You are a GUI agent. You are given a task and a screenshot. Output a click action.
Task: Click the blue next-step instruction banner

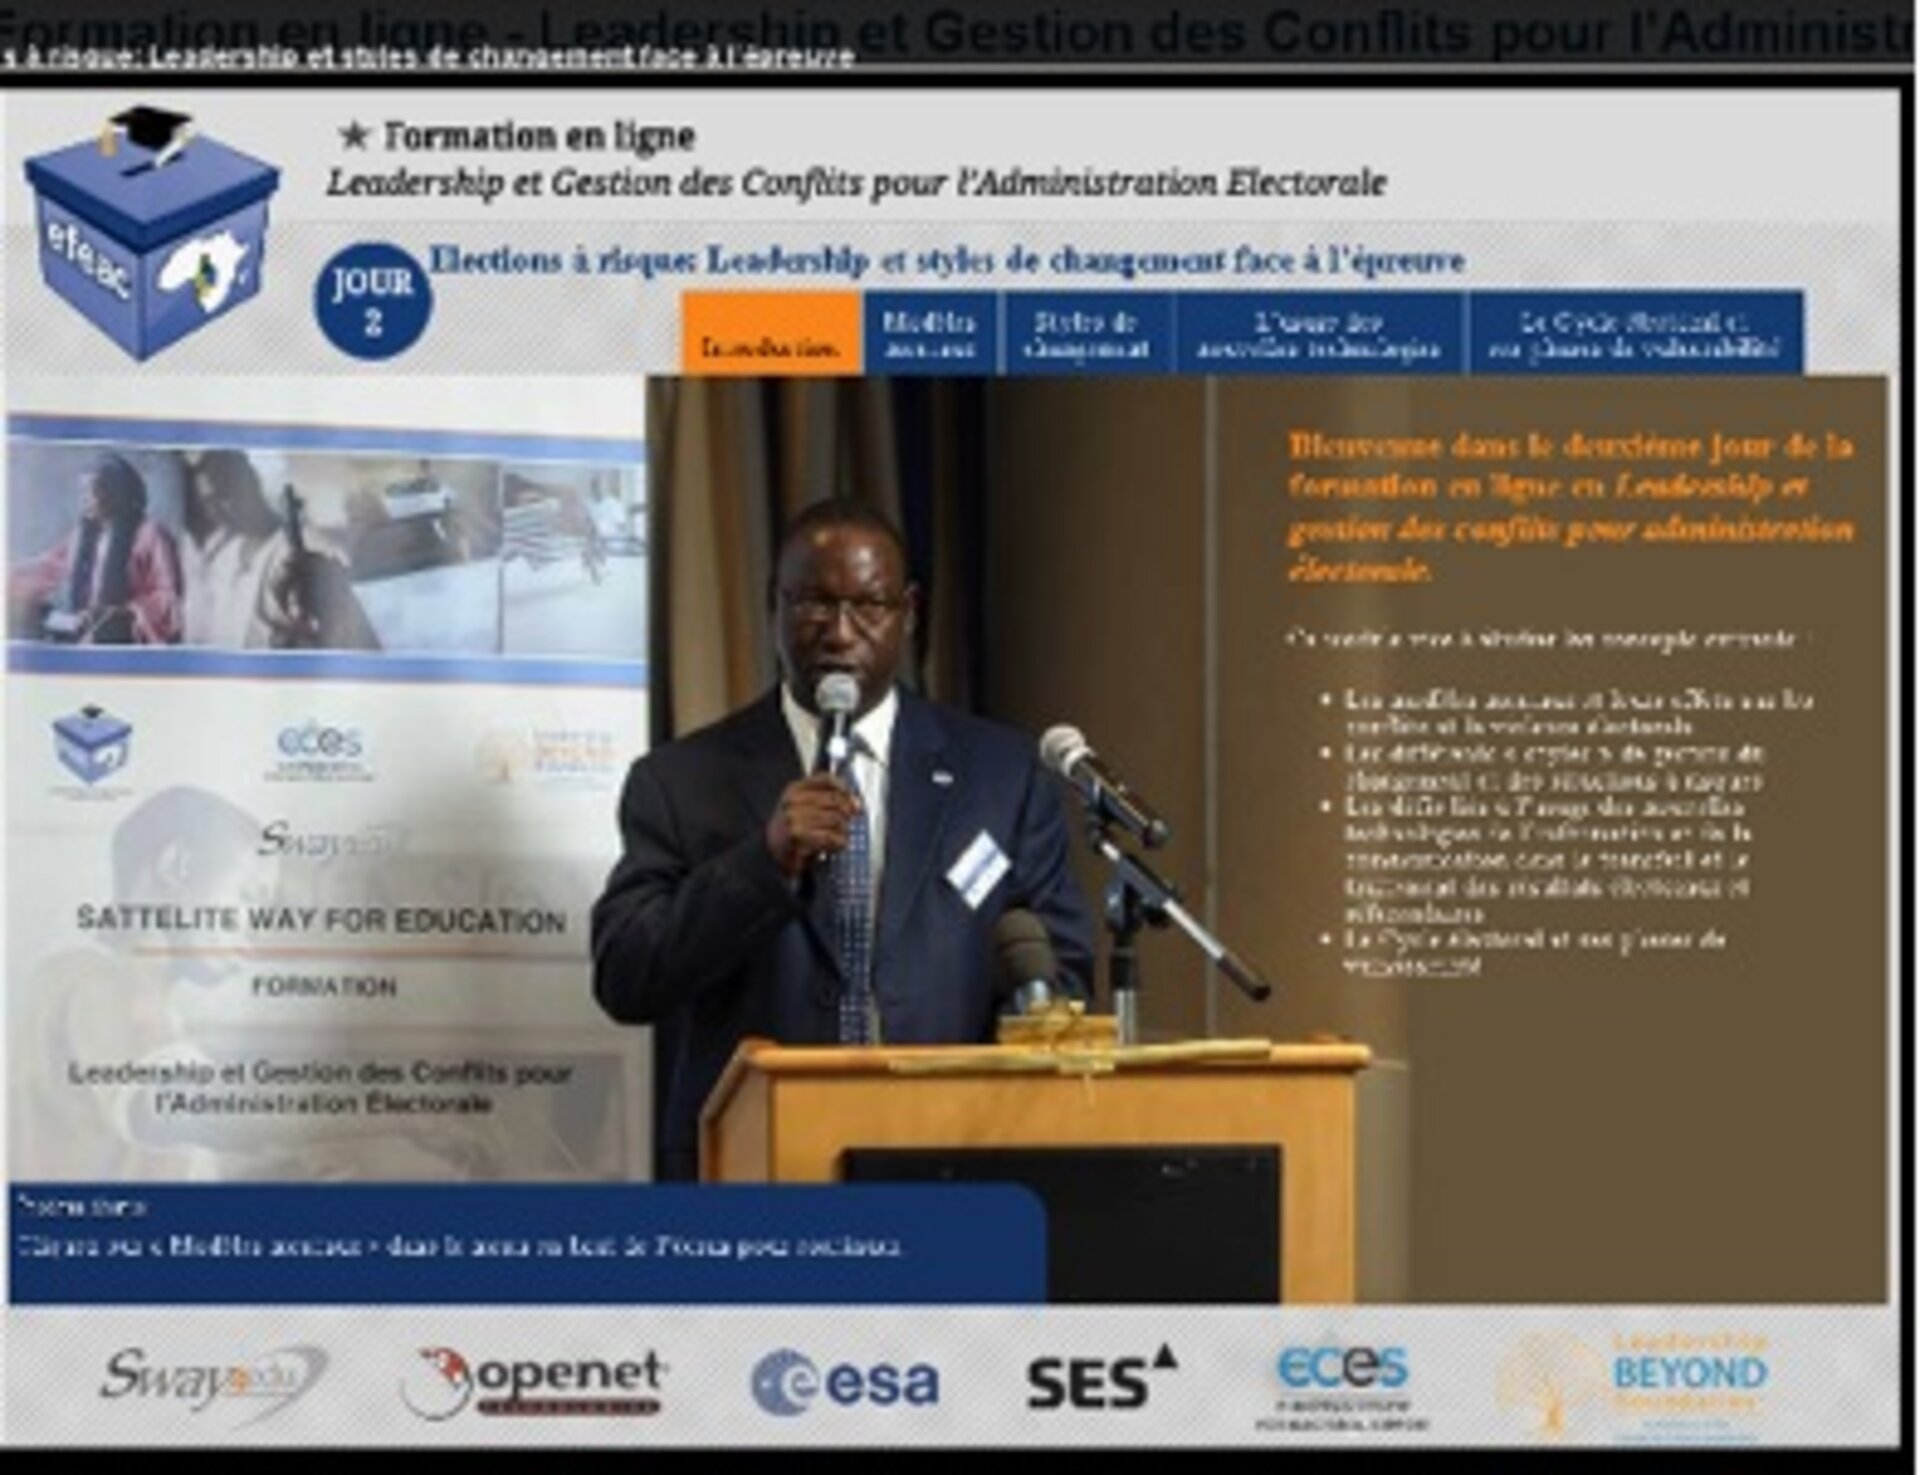[x=525, y=1242]
